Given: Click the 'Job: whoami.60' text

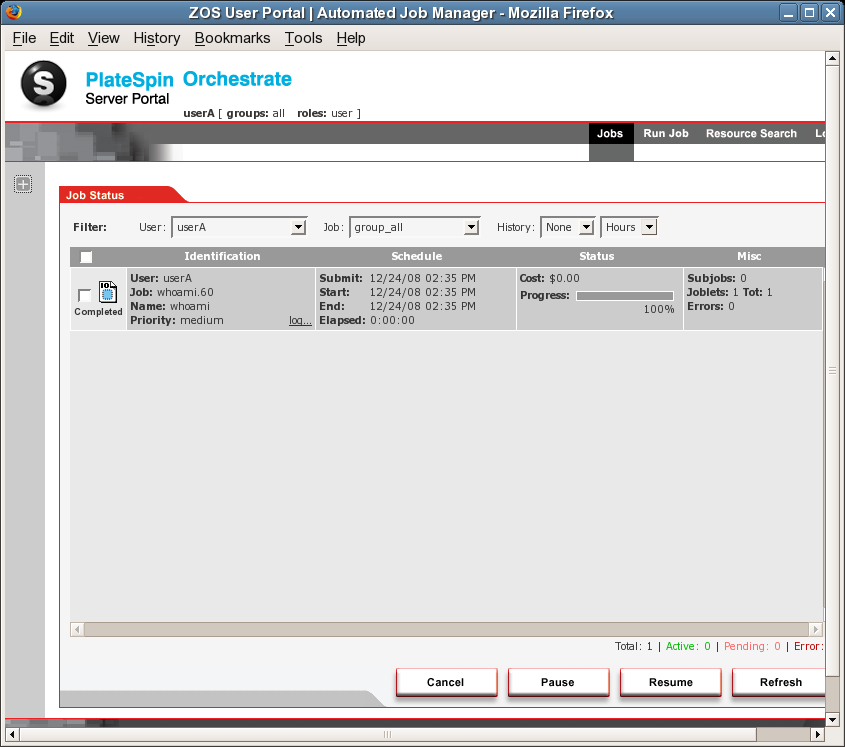Looking at the screenshot, I should click(172, 292).
